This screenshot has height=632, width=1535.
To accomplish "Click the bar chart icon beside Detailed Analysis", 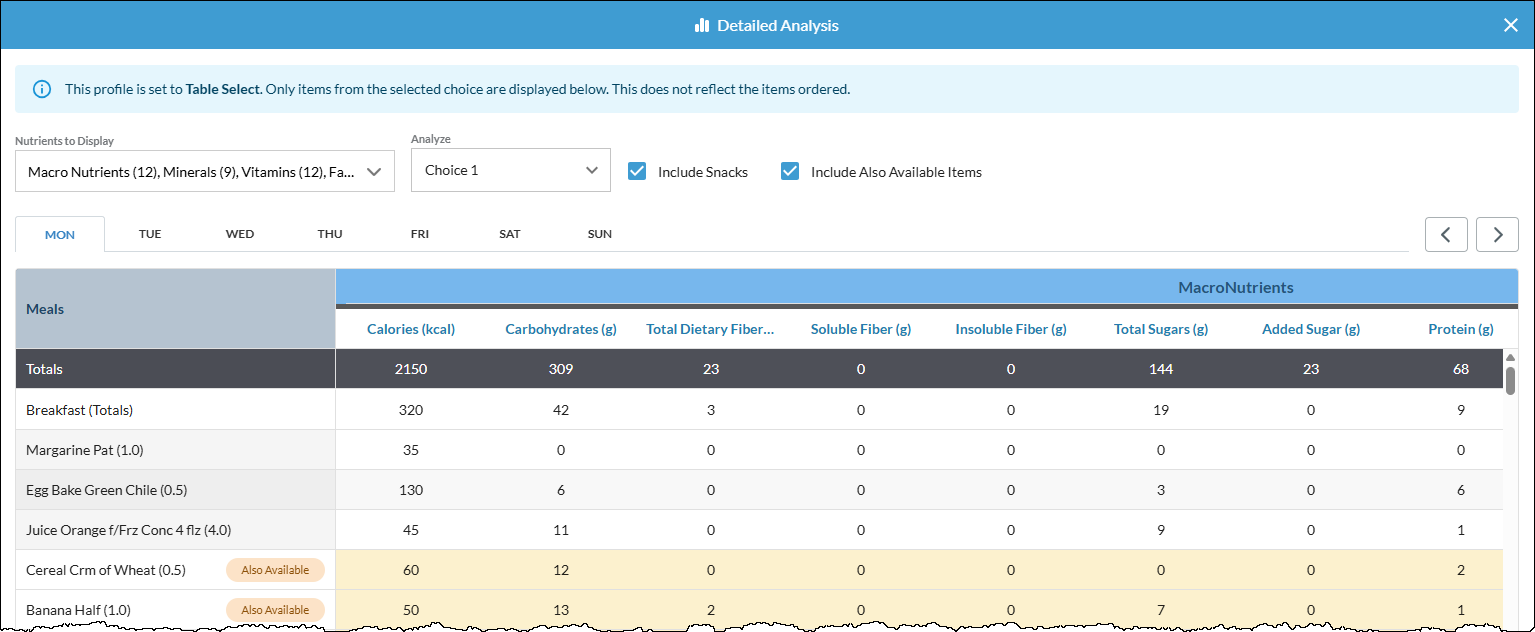I will (x=702, y=25).
